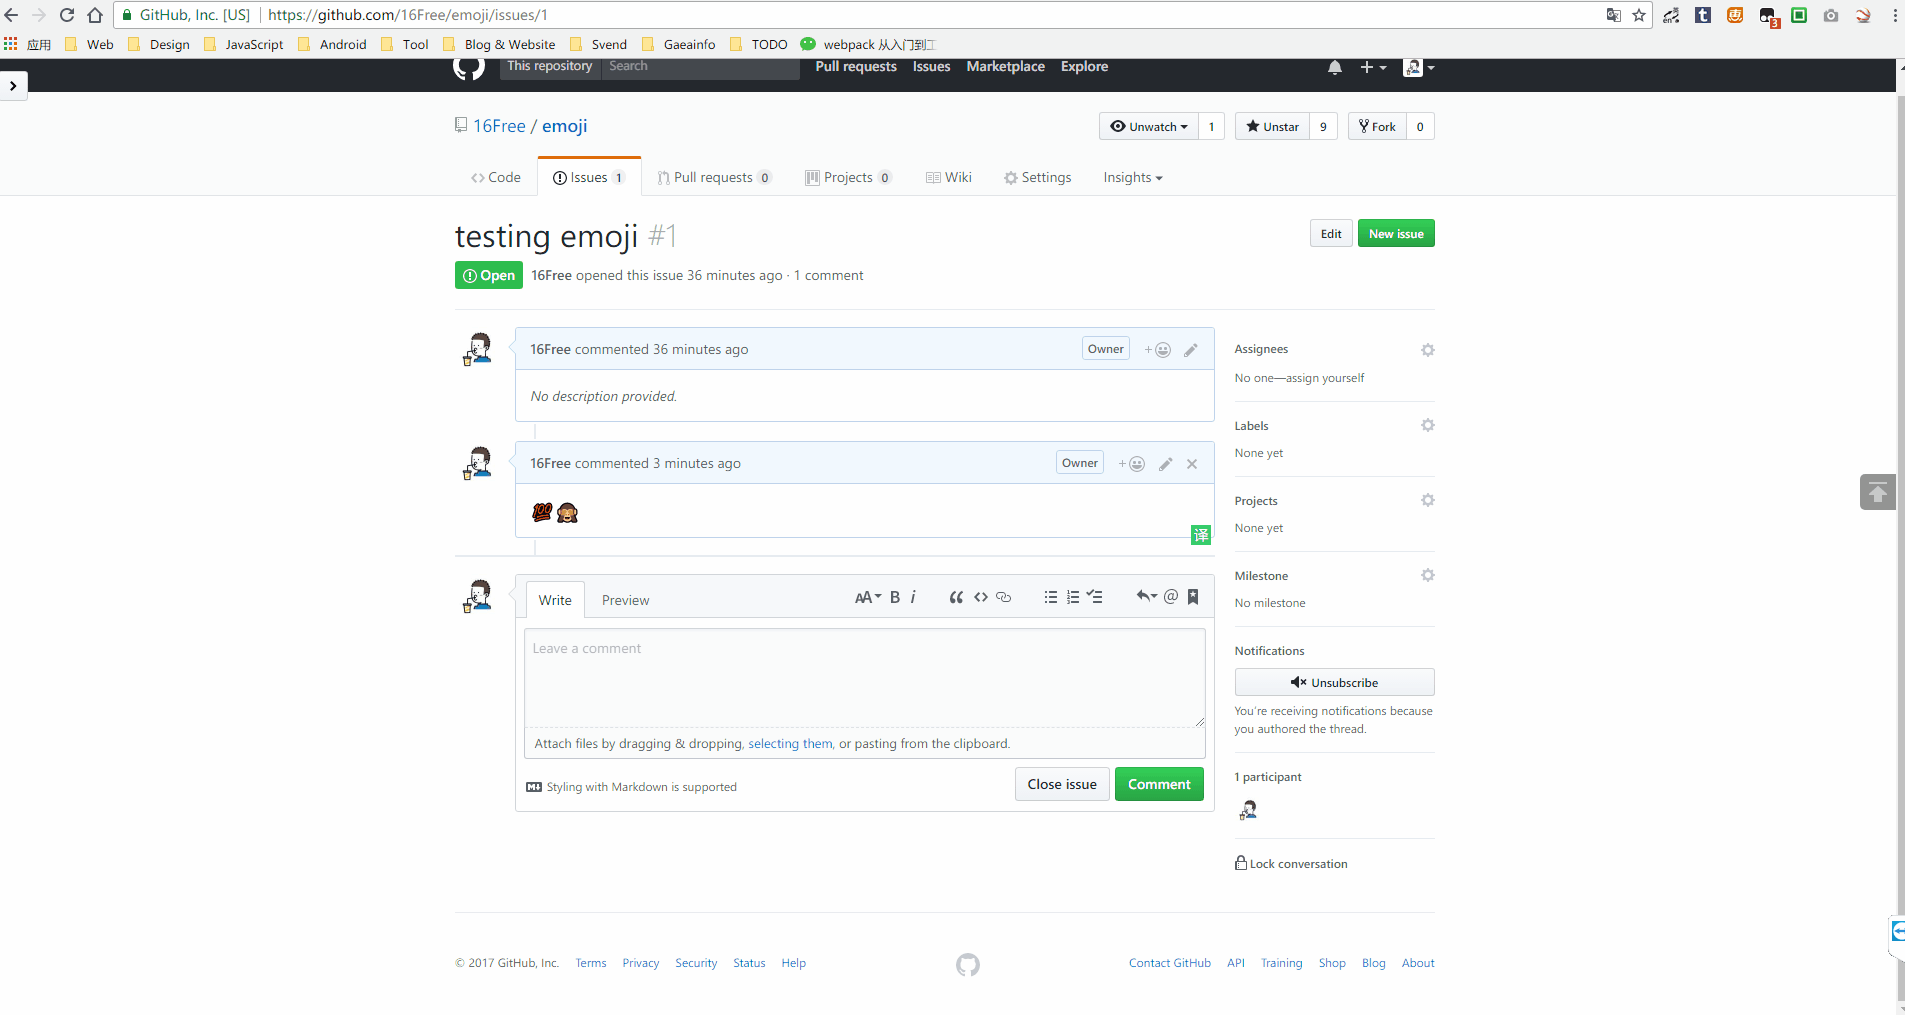Switch to the Preview tab
The height and width of the screenshot is (1015, 1905).
(x=625, y=600)
